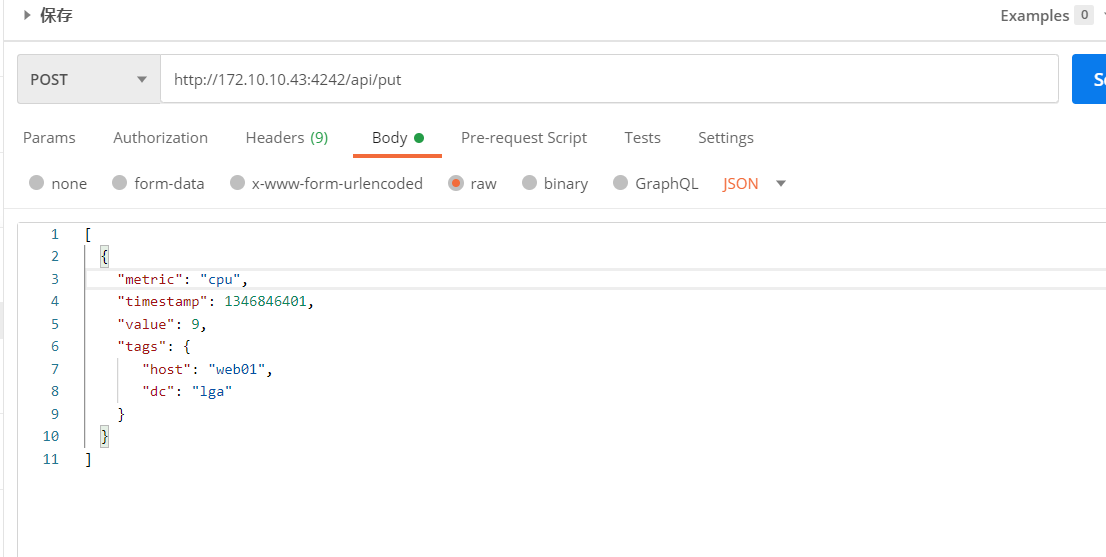
Task: Click the opening bracket on line 1
Action: coord(87,235)
